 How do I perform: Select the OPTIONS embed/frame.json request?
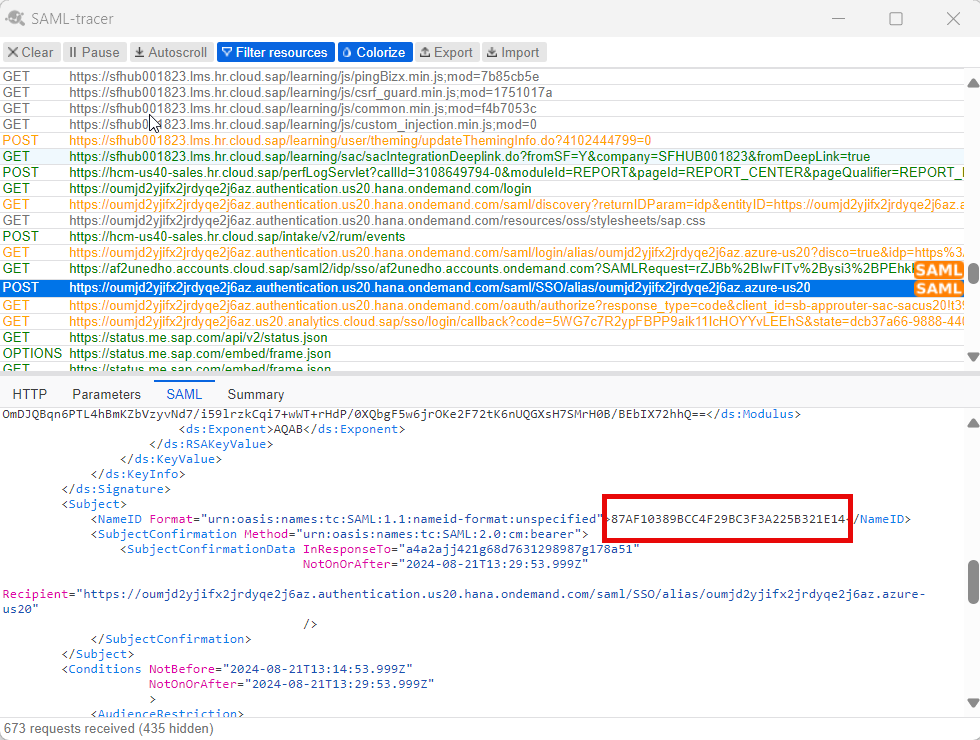pos(481,354)
